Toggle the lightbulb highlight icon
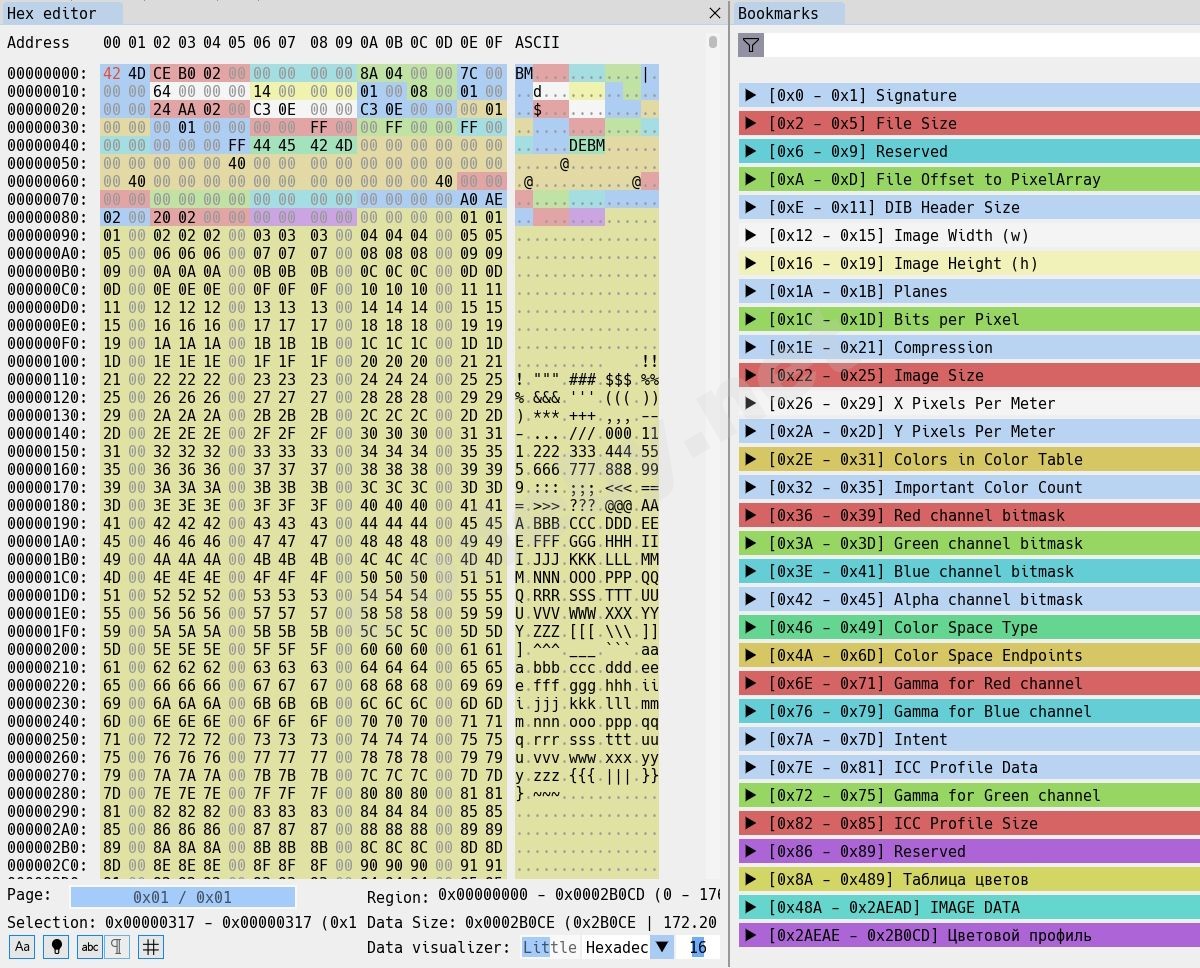Viewport: 1200px width, 968px height. (56, 947)
